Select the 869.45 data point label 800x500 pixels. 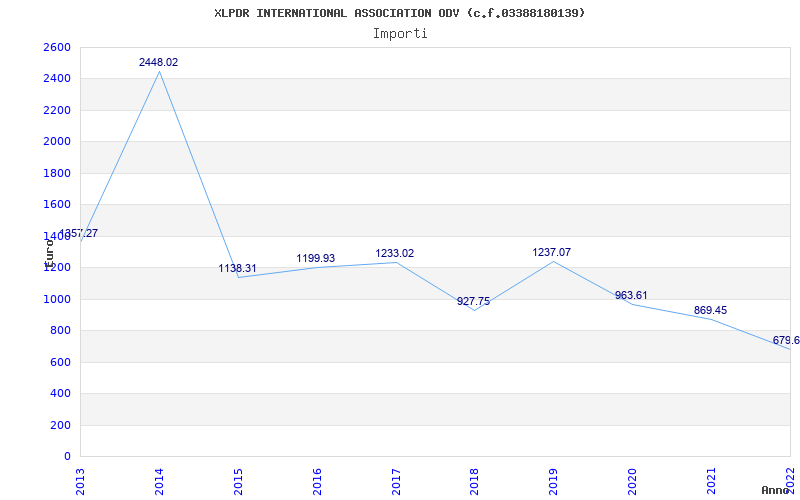(x=708, y=310)
